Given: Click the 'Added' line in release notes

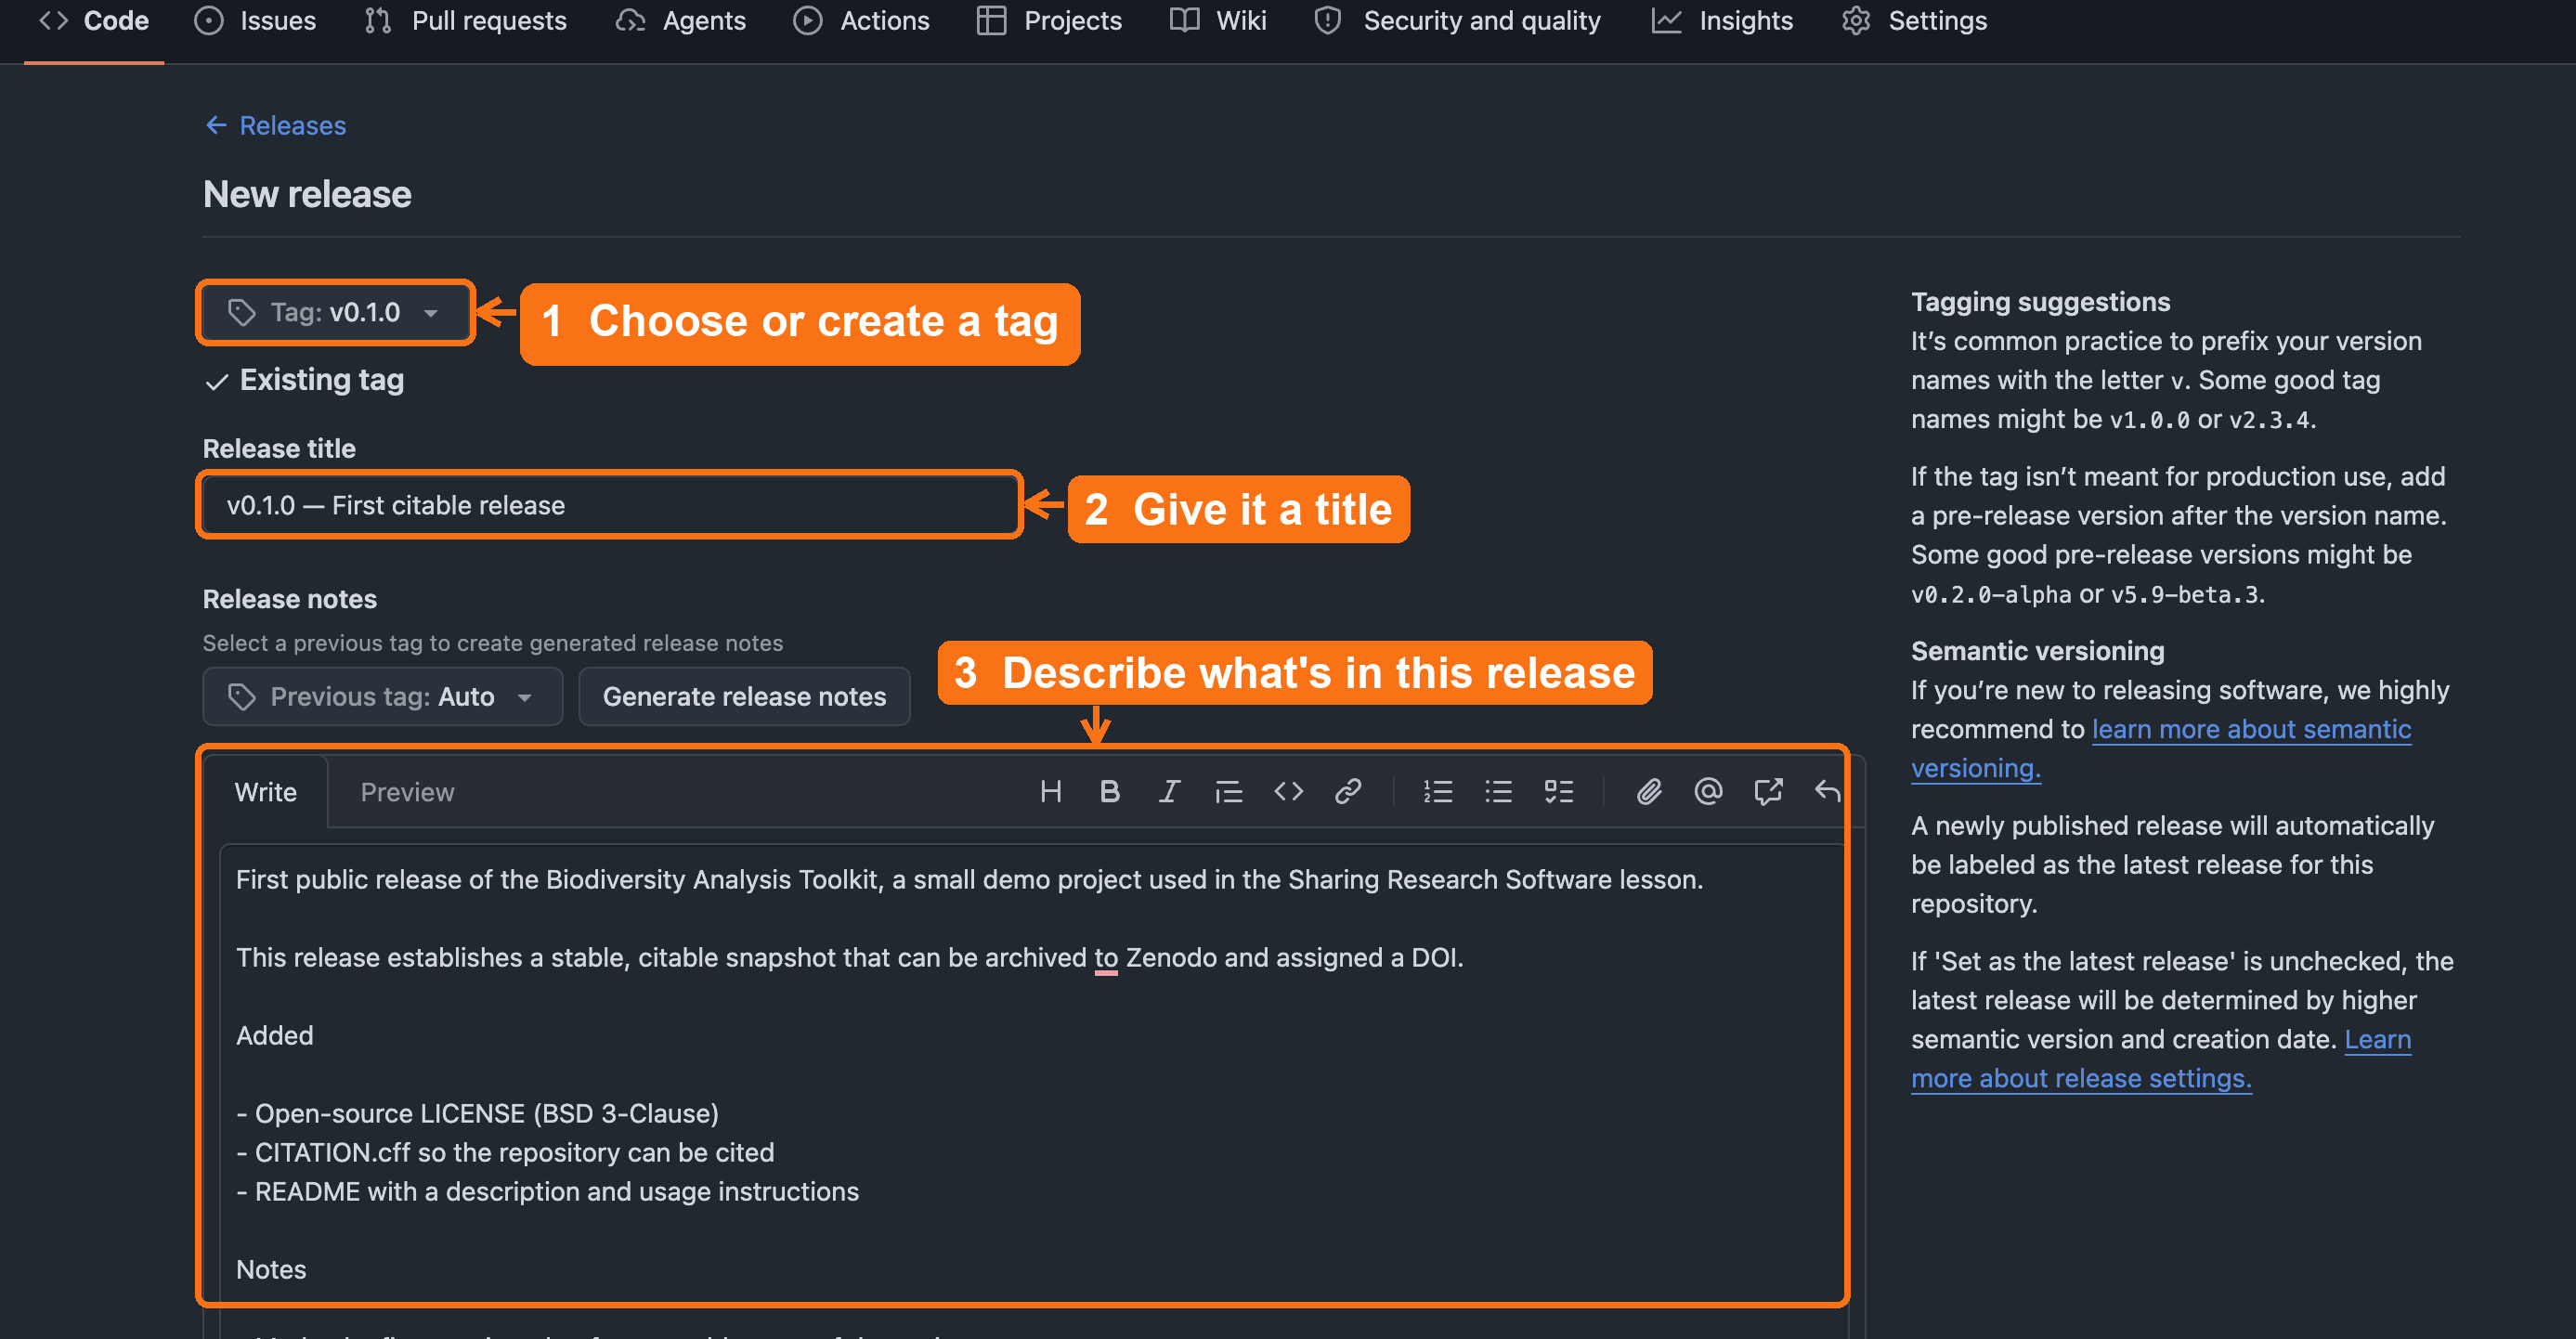Looking at the screenshot, I should [x=275, y=1035].
